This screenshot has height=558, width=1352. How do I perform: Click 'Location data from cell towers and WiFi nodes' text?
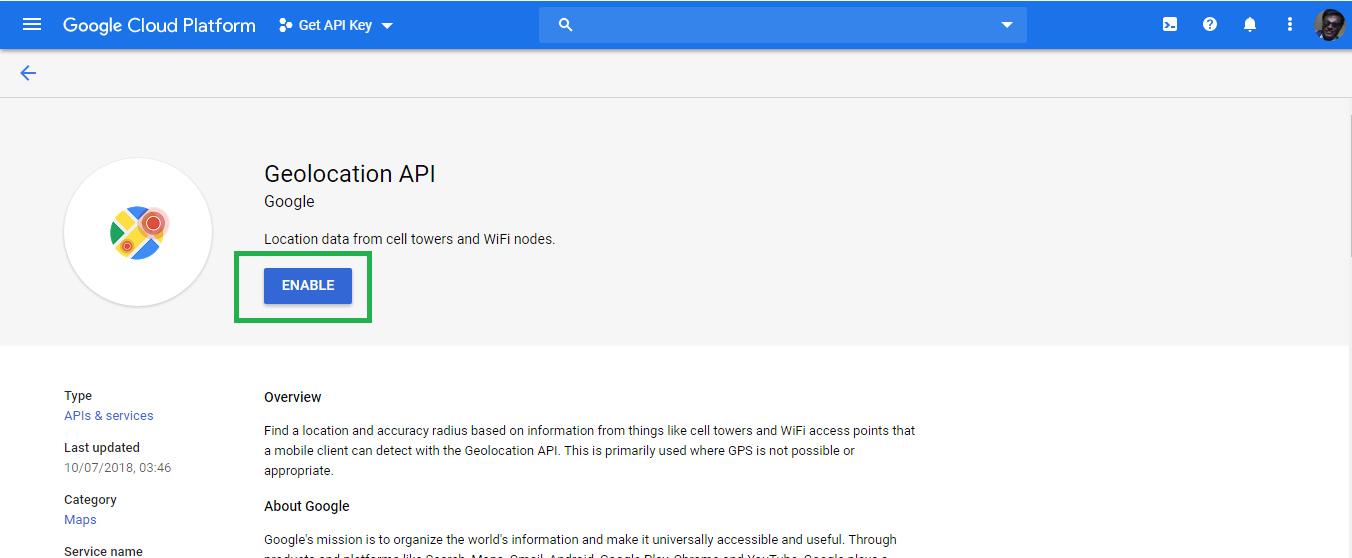[x=409, y=240]
